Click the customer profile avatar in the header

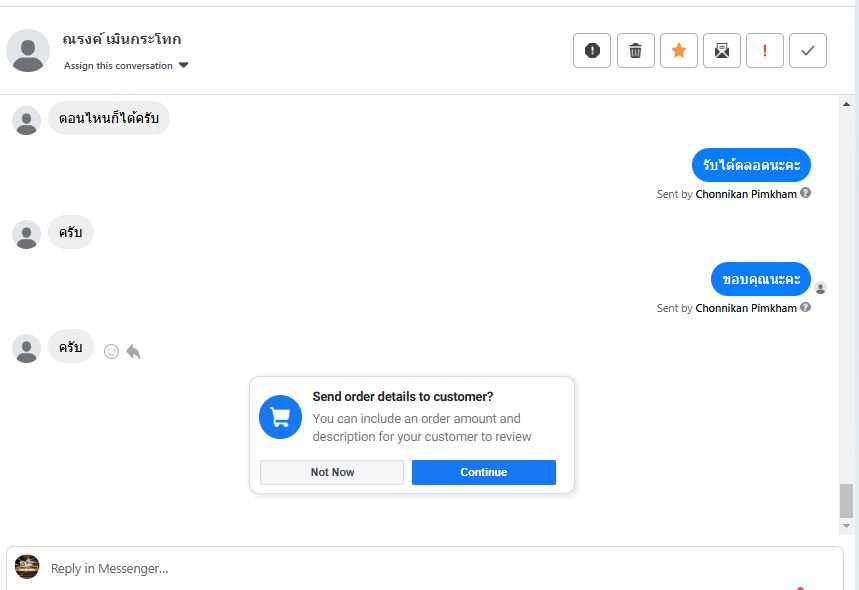click(28, 50)
